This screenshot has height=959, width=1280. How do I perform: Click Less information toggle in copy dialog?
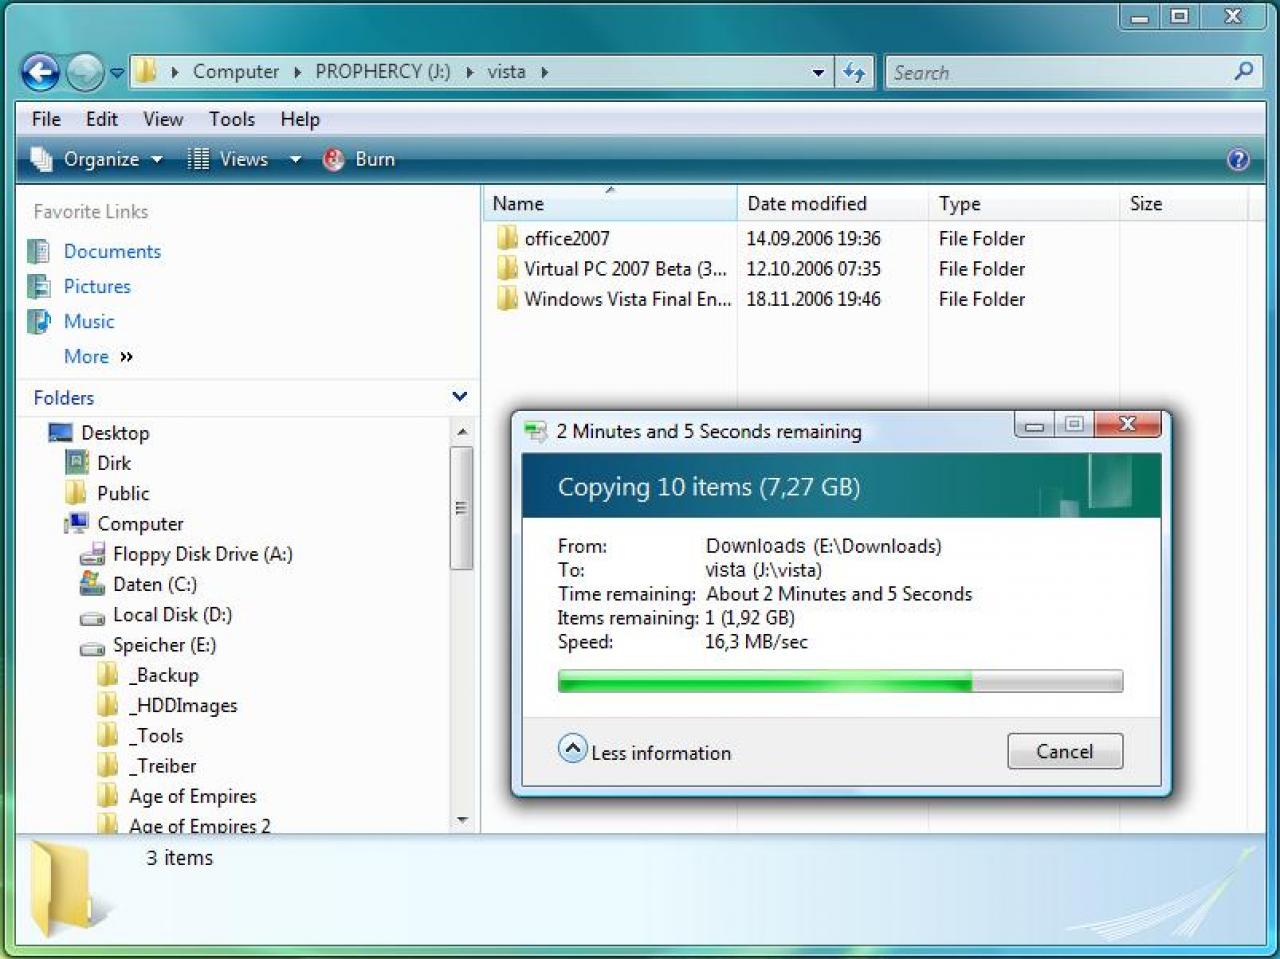pyautogui.click(x=645, y=752)
